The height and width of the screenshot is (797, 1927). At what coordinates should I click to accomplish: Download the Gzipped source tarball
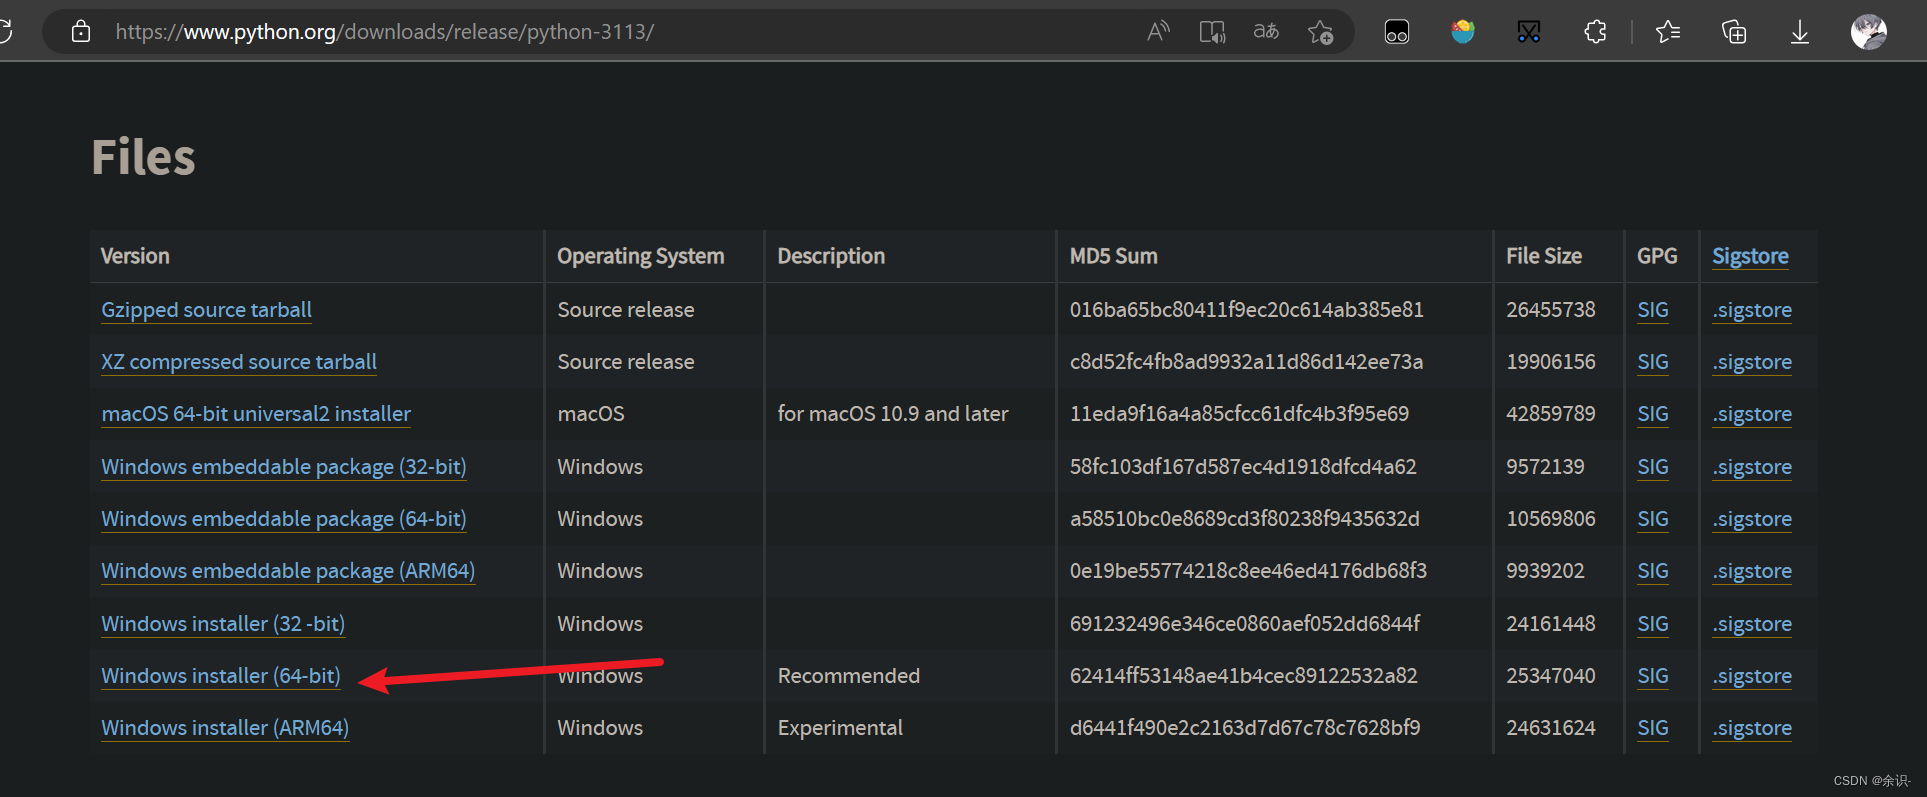point(206,310)
